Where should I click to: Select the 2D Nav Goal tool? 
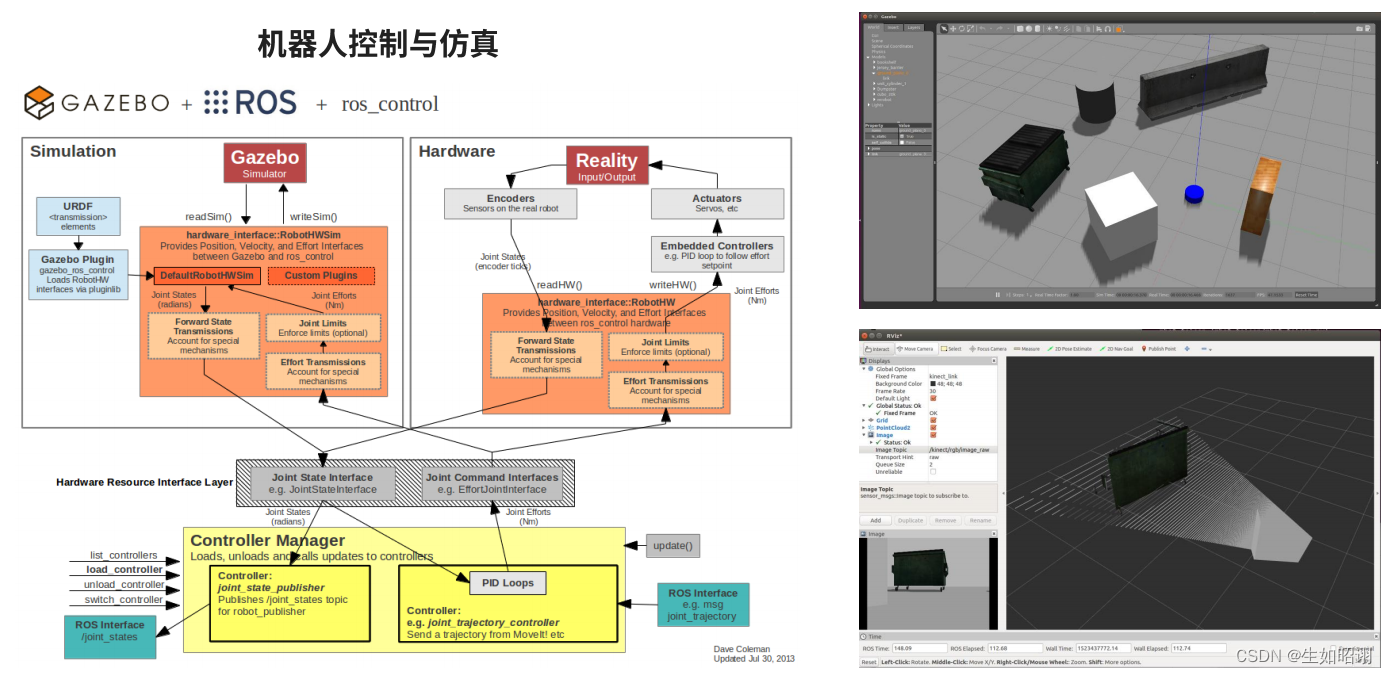[1116, 349]
